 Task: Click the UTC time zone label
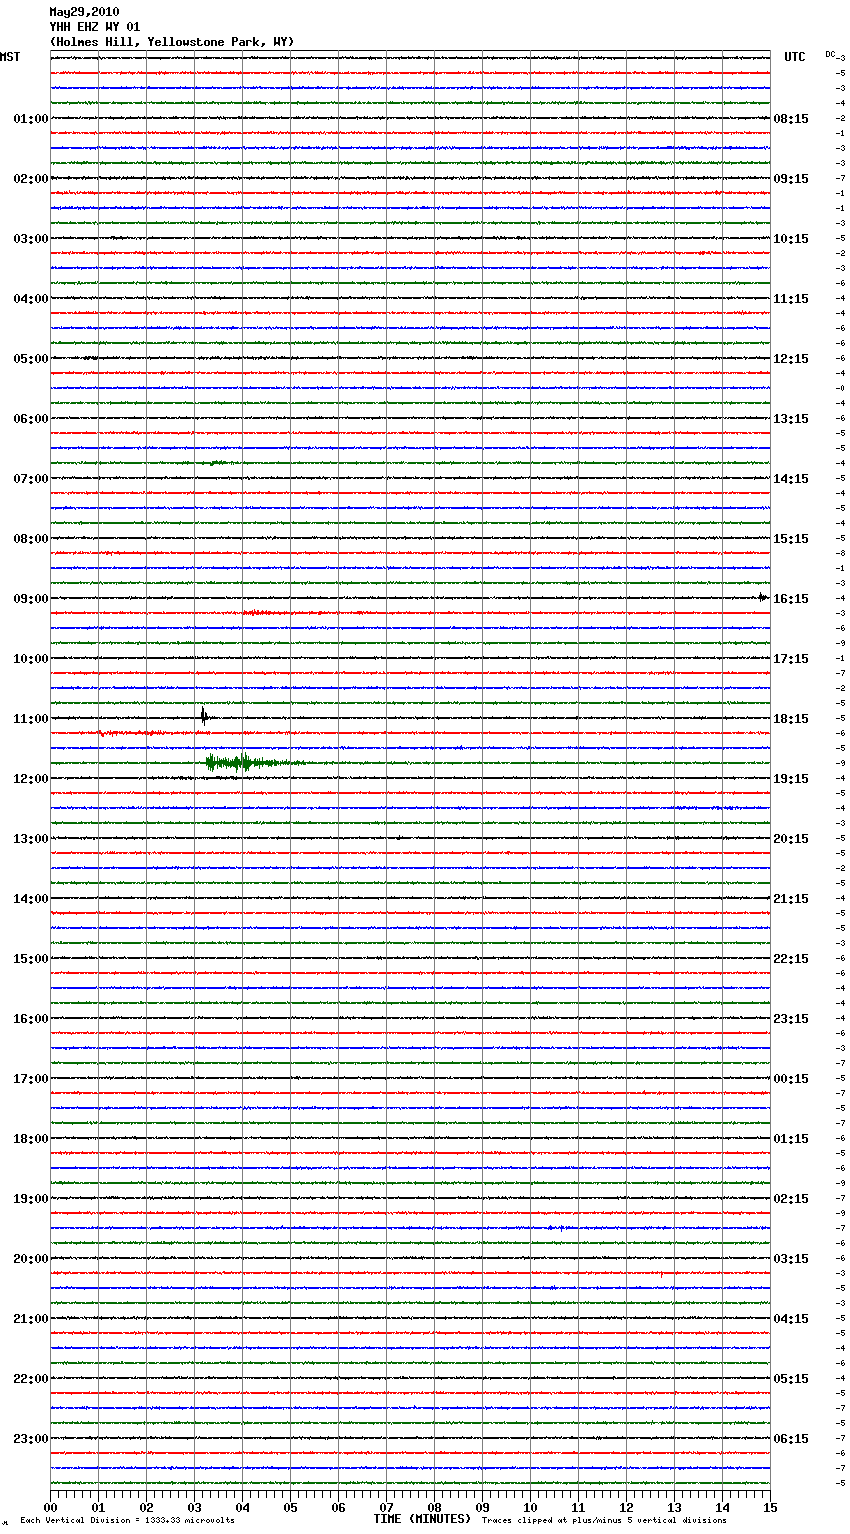pyautogui.click(x=795, y=57)
